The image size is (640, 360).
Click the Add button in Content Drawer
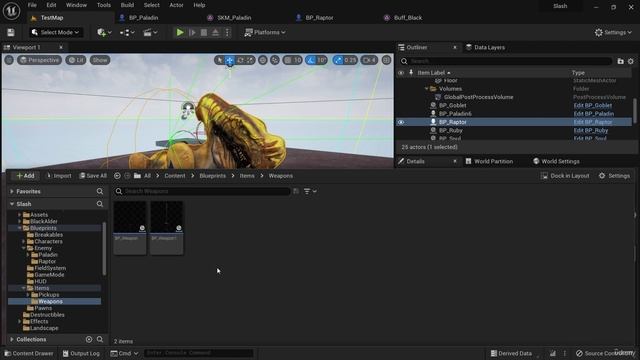[x=25, y=176]
